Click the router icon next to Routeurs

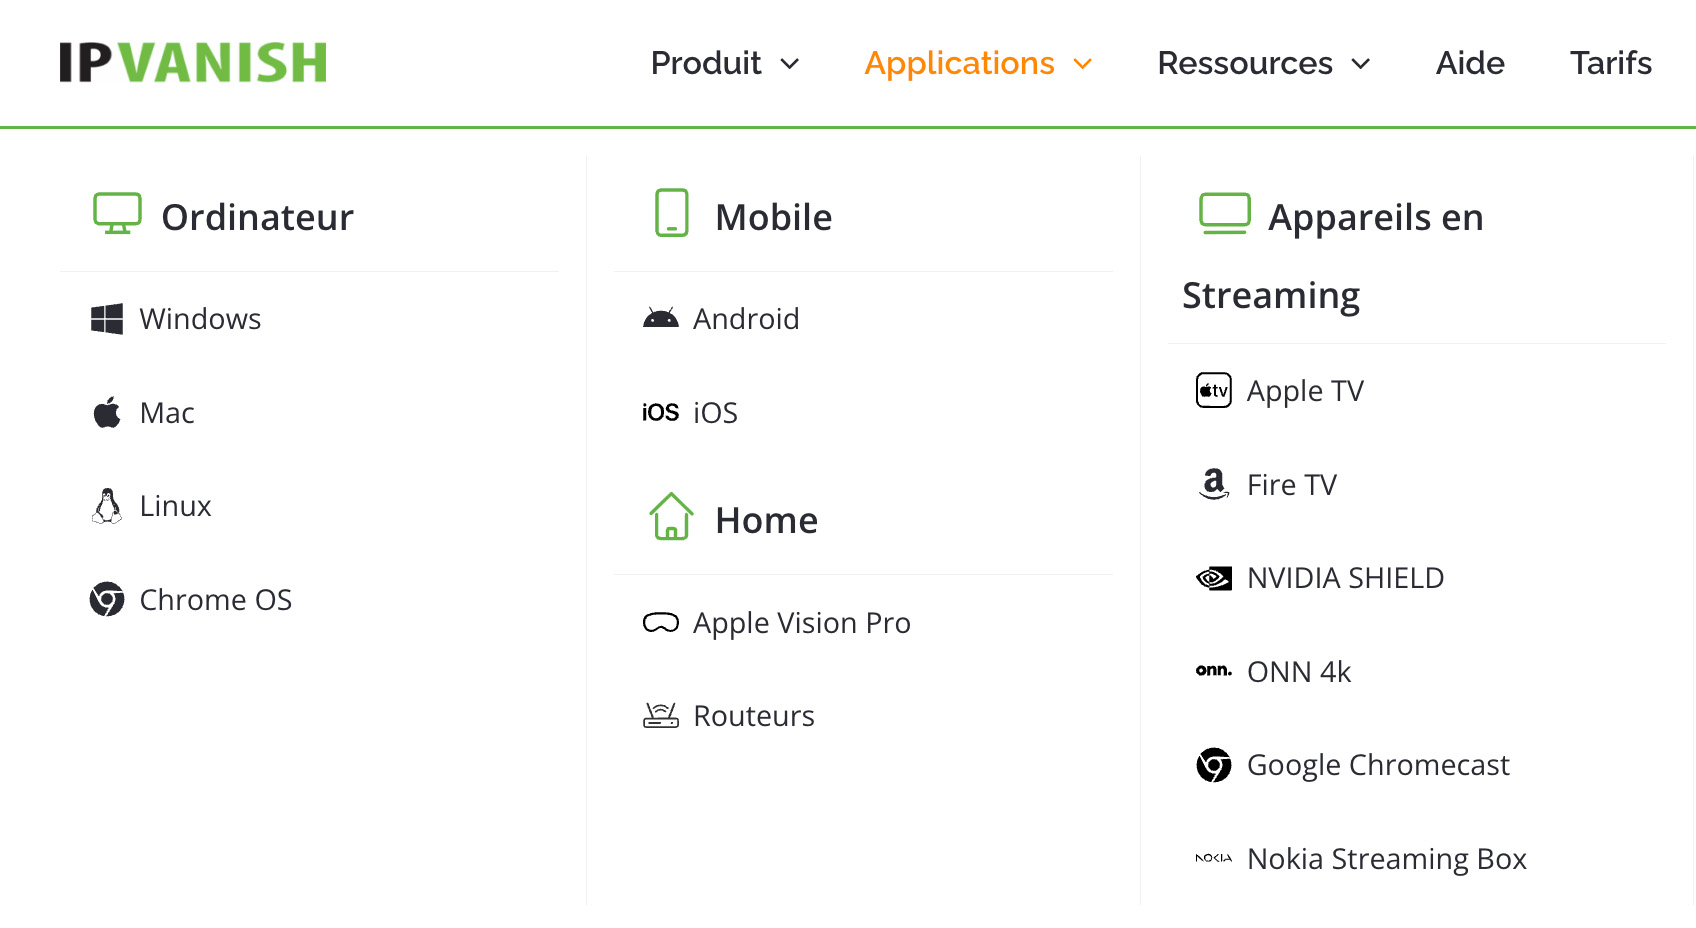661,714
